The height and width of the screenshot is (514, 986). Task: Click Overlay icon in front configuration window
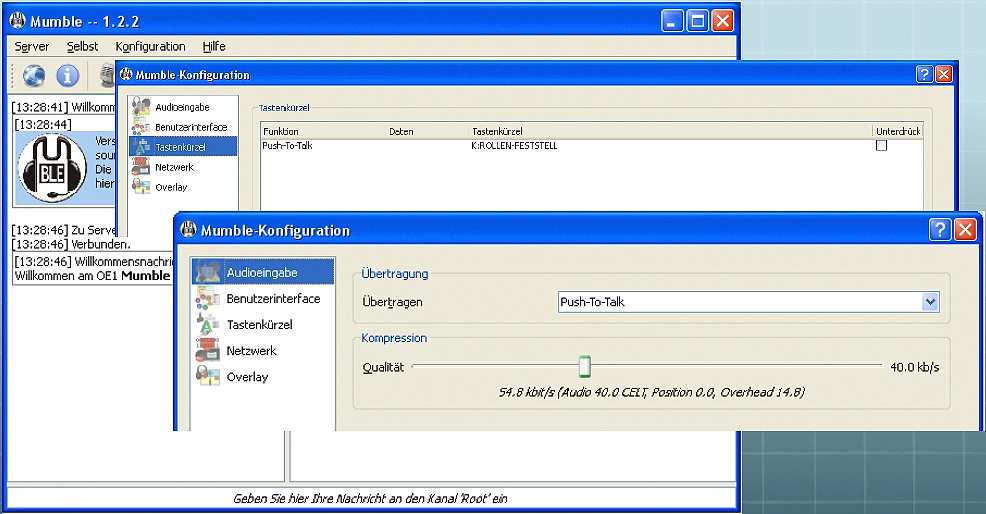tap(208, 376)
